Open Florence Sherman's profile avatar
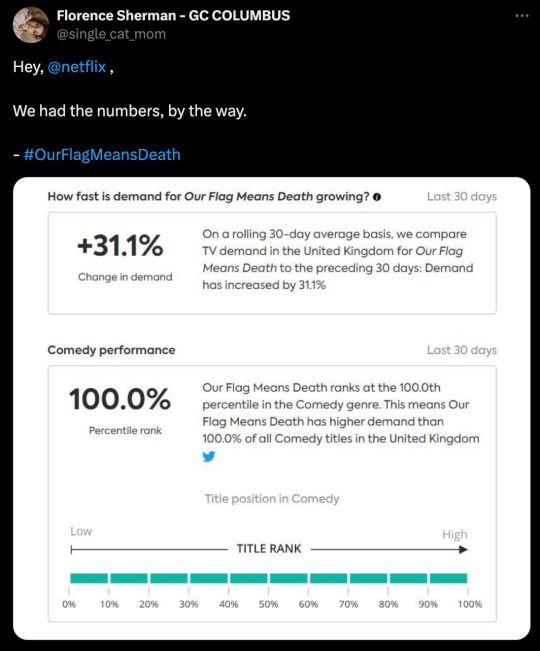 pyautogui.click(x=31, y=24)
